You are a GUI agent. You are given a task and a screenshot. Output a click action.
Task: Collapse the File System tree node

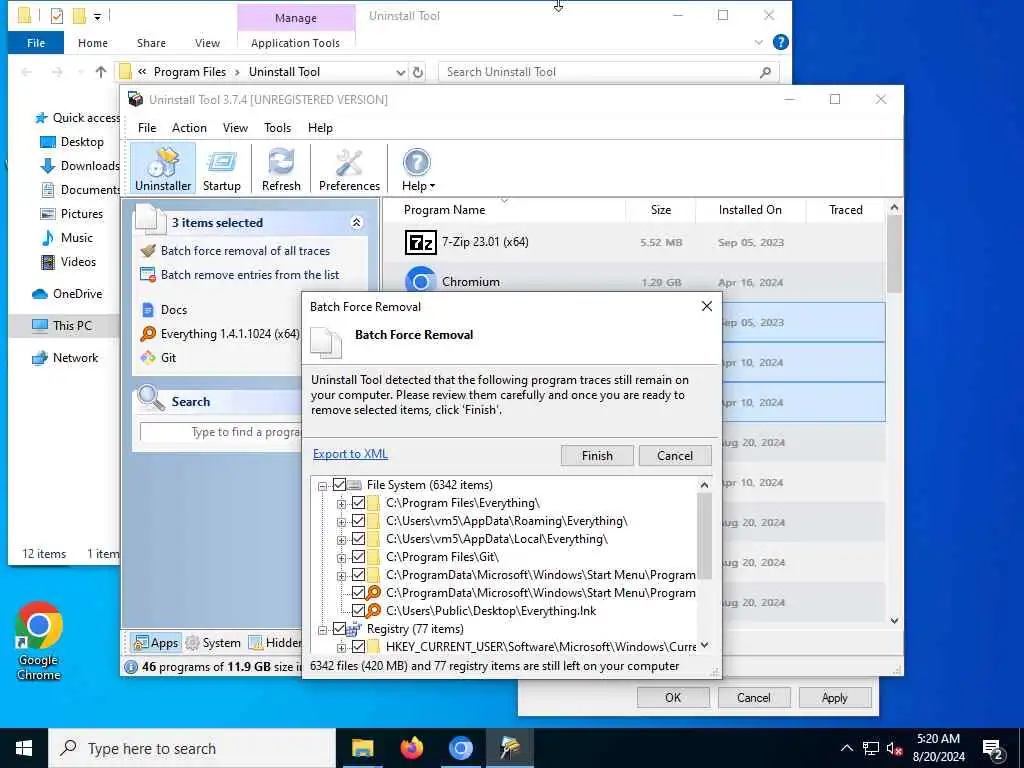click(322, 486)
